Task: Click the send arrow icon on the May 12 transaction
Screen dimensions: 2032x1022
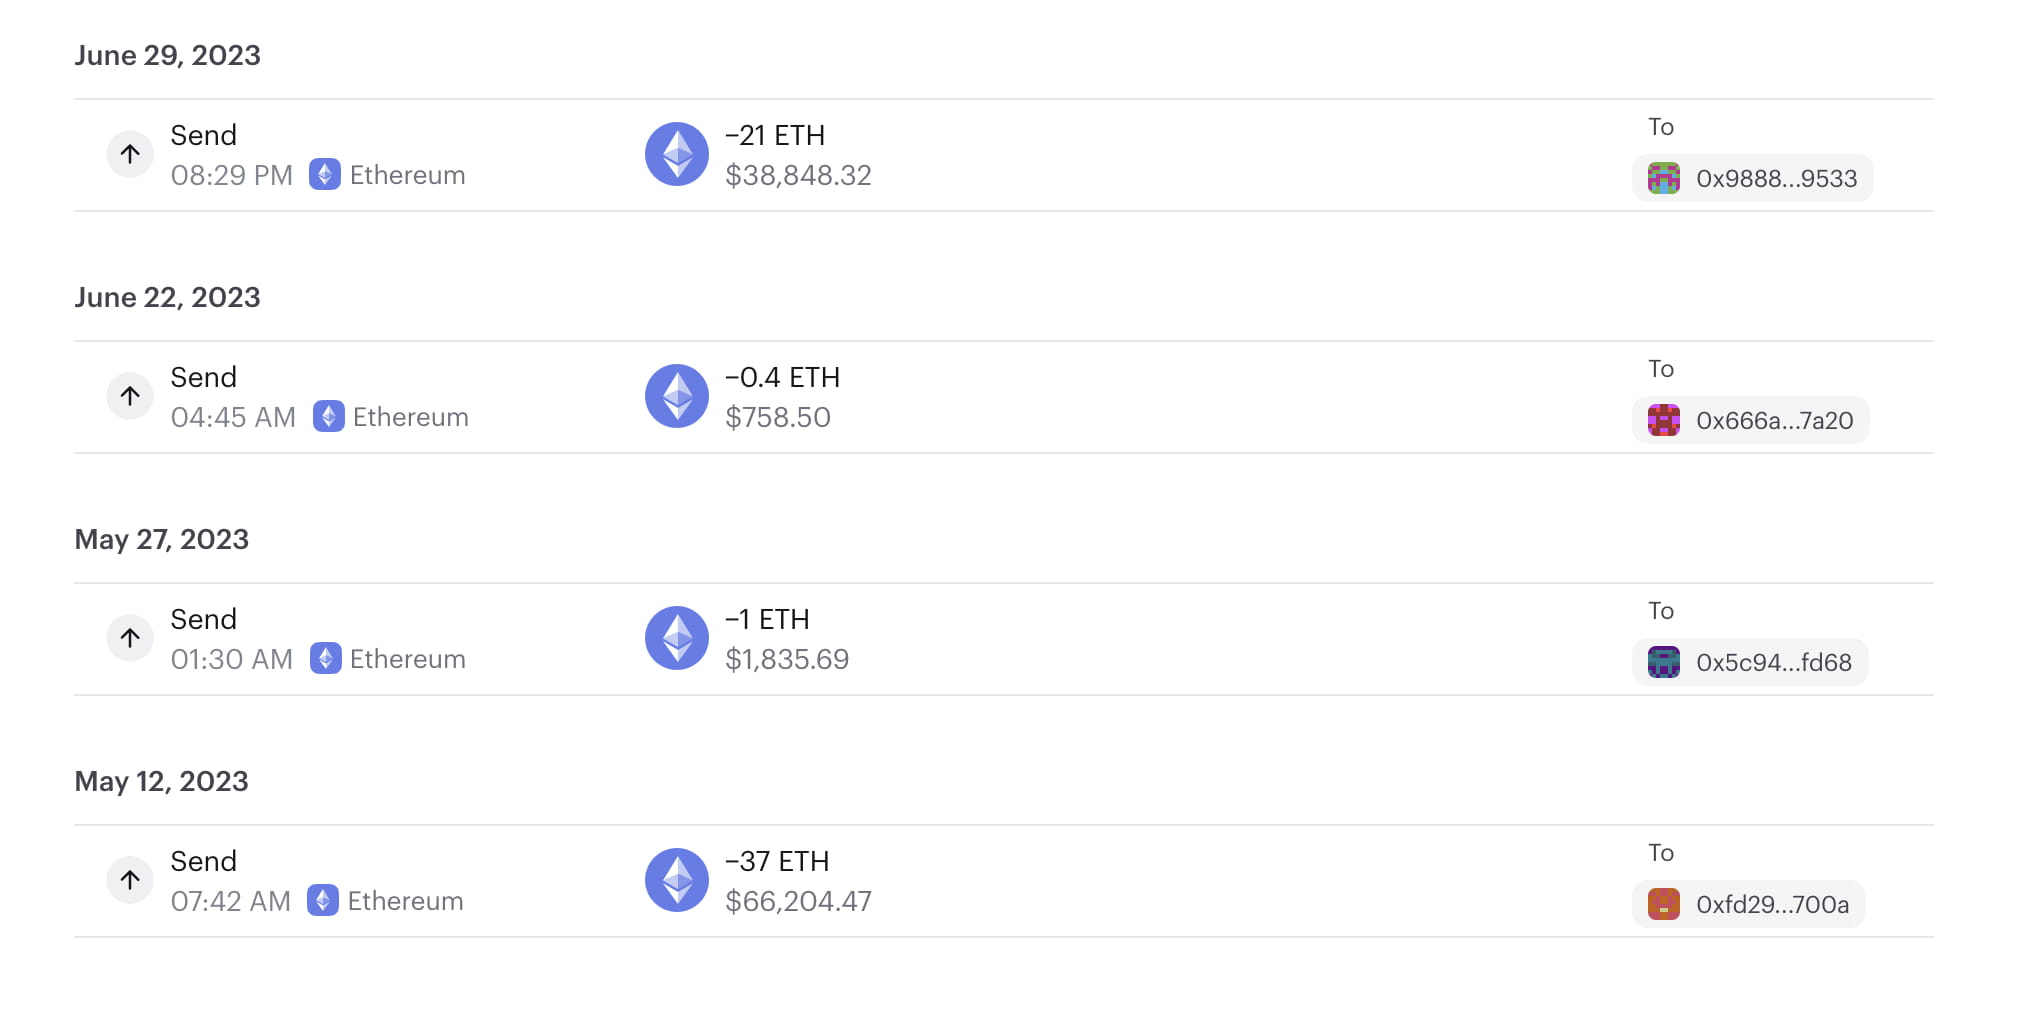Action: [130, 880]
